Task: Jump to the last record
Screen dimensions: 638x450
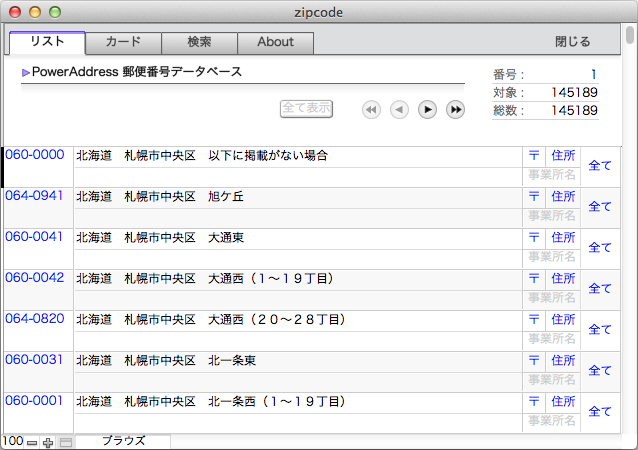Action: (x=455, y=110)
